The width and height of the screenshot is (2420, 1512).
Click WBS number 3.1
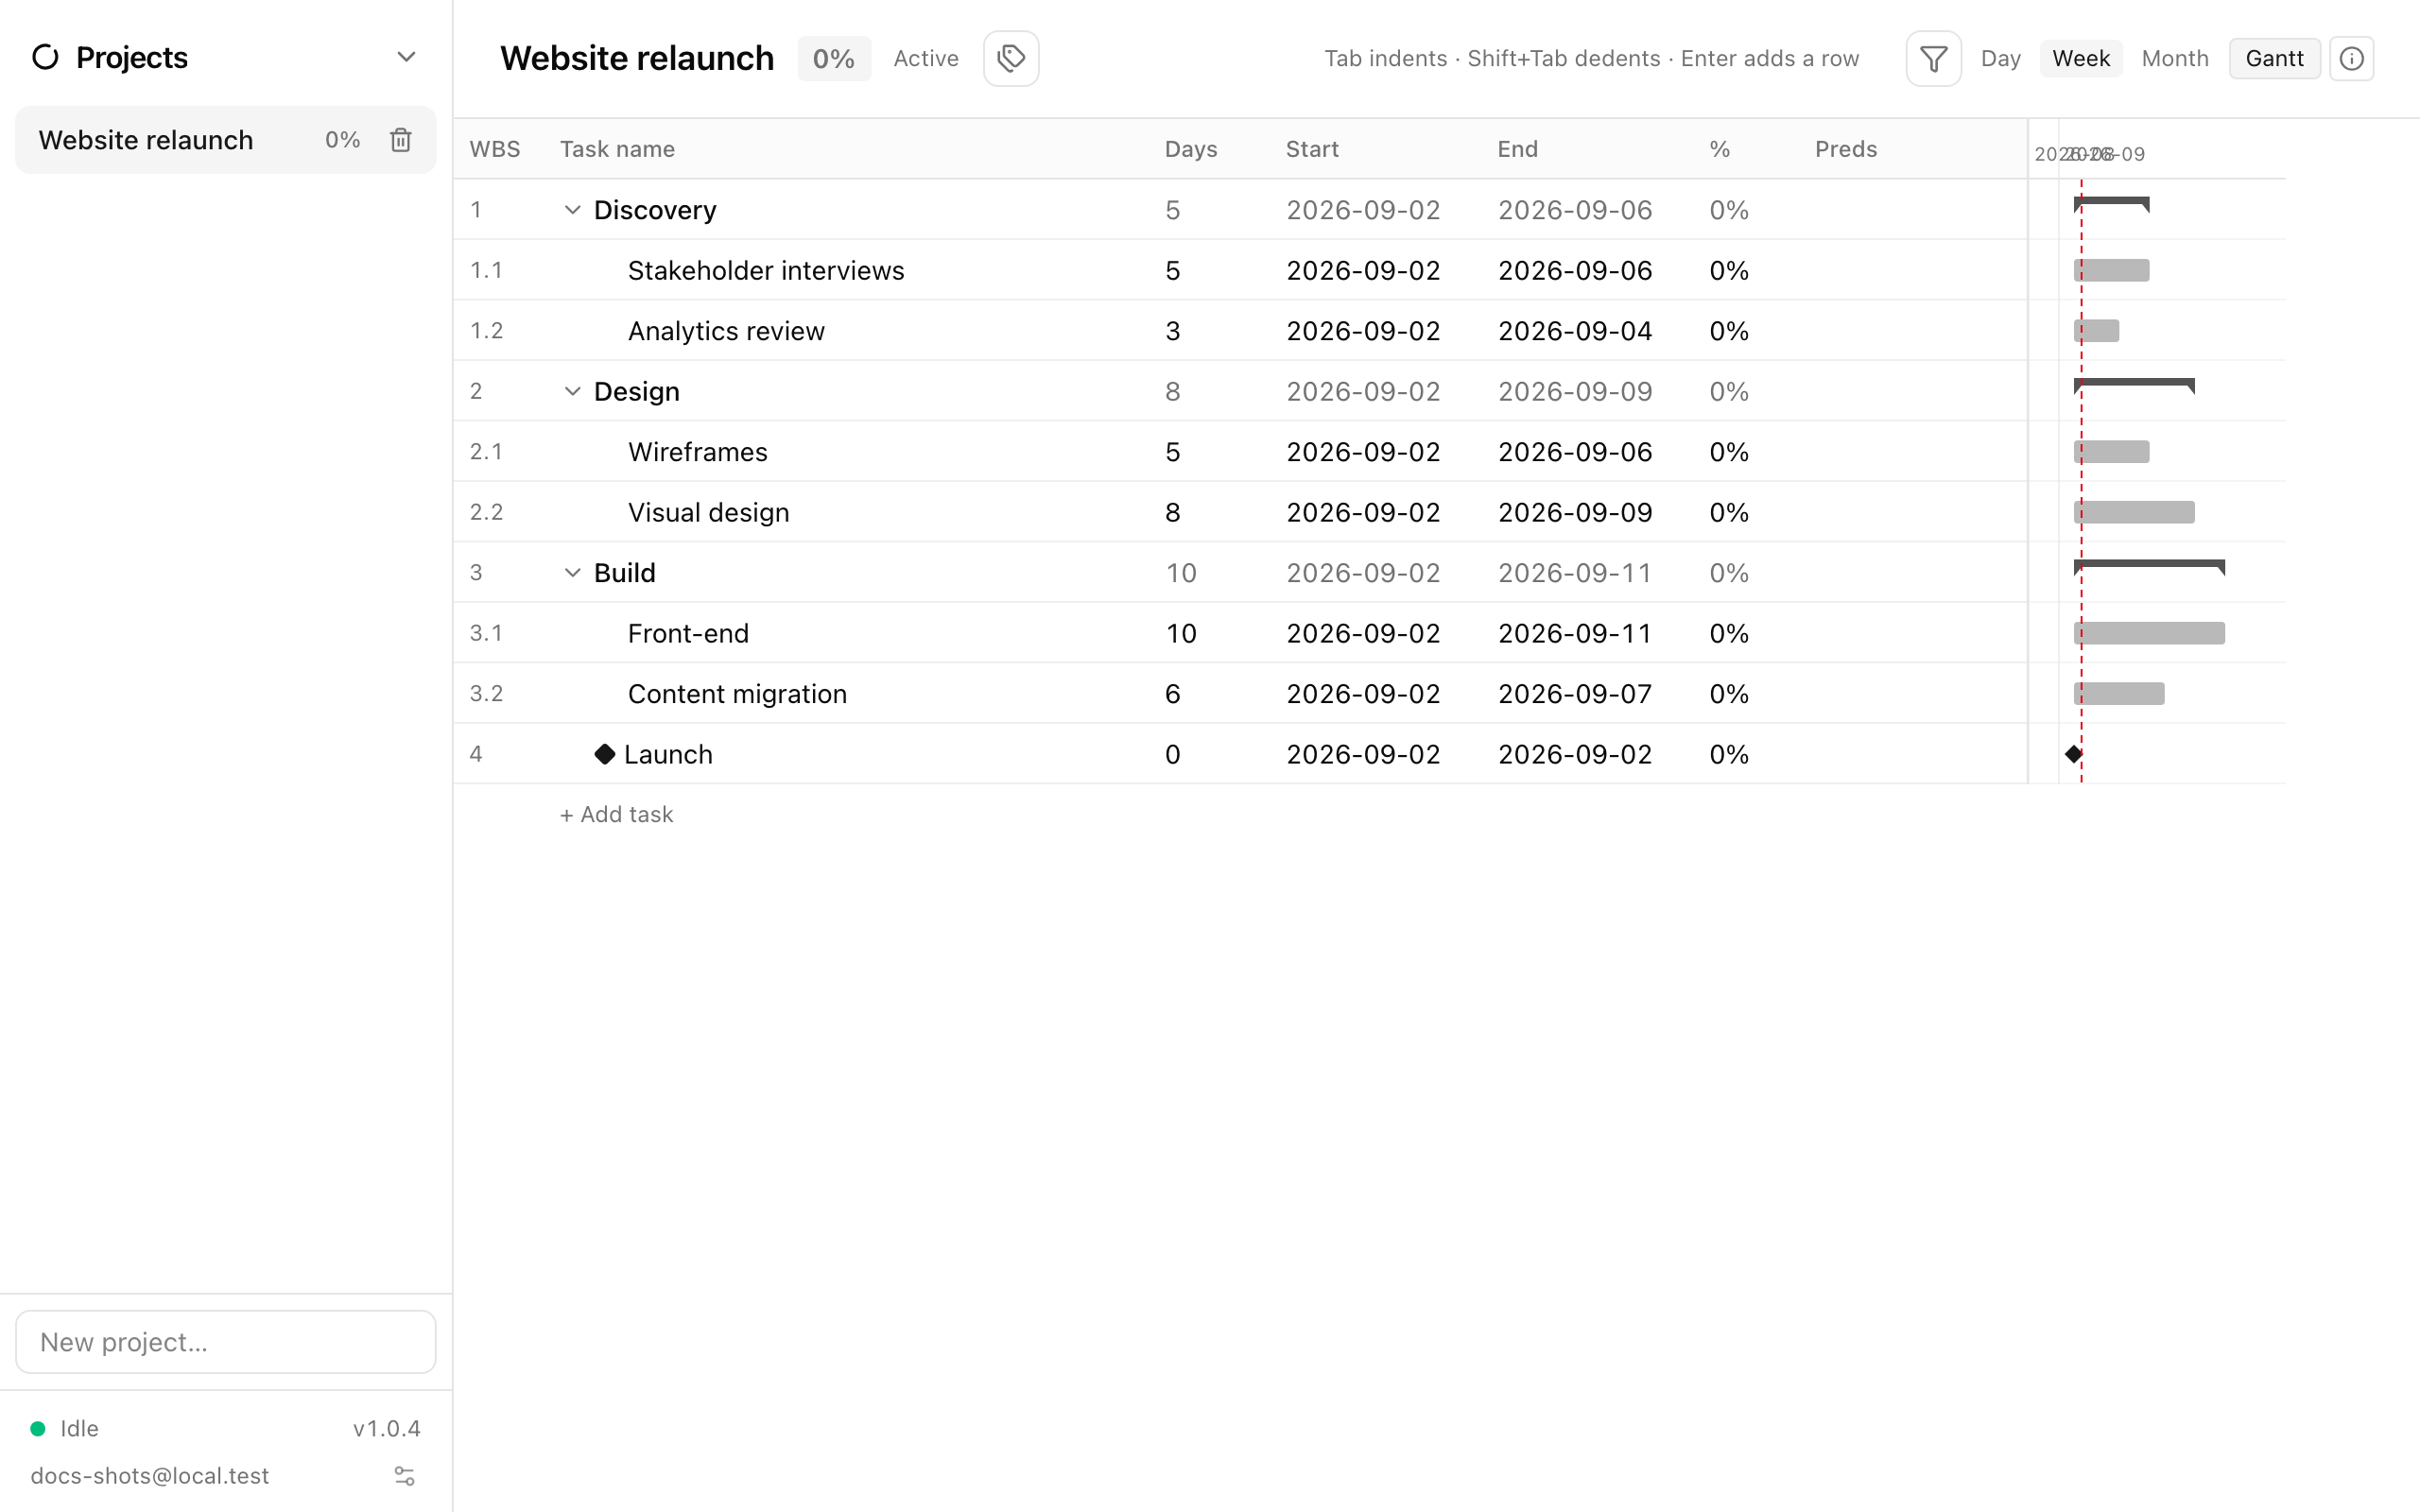coord(486,633)
